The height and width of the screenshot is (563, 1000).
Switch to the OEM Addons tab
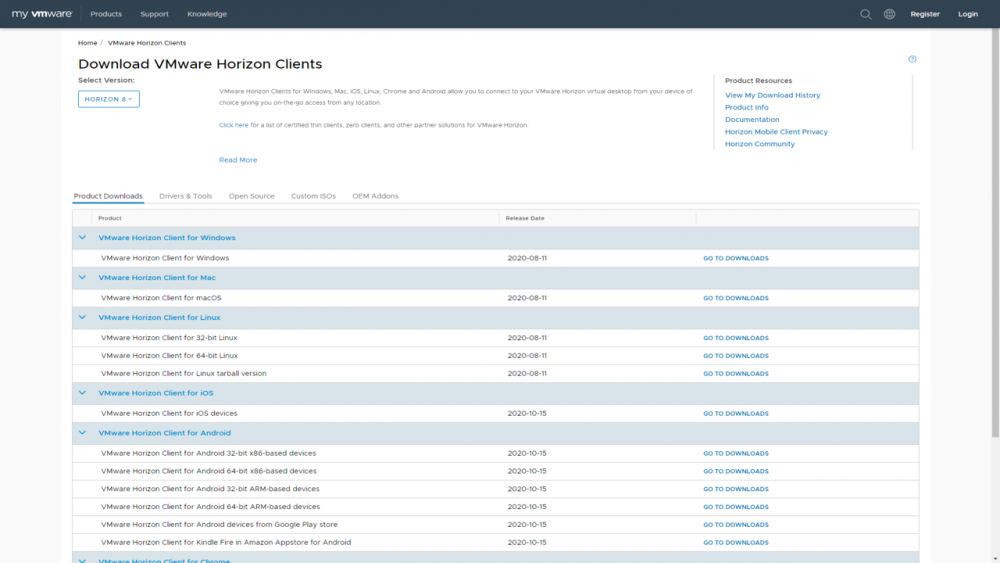click(x=375, y=196)
